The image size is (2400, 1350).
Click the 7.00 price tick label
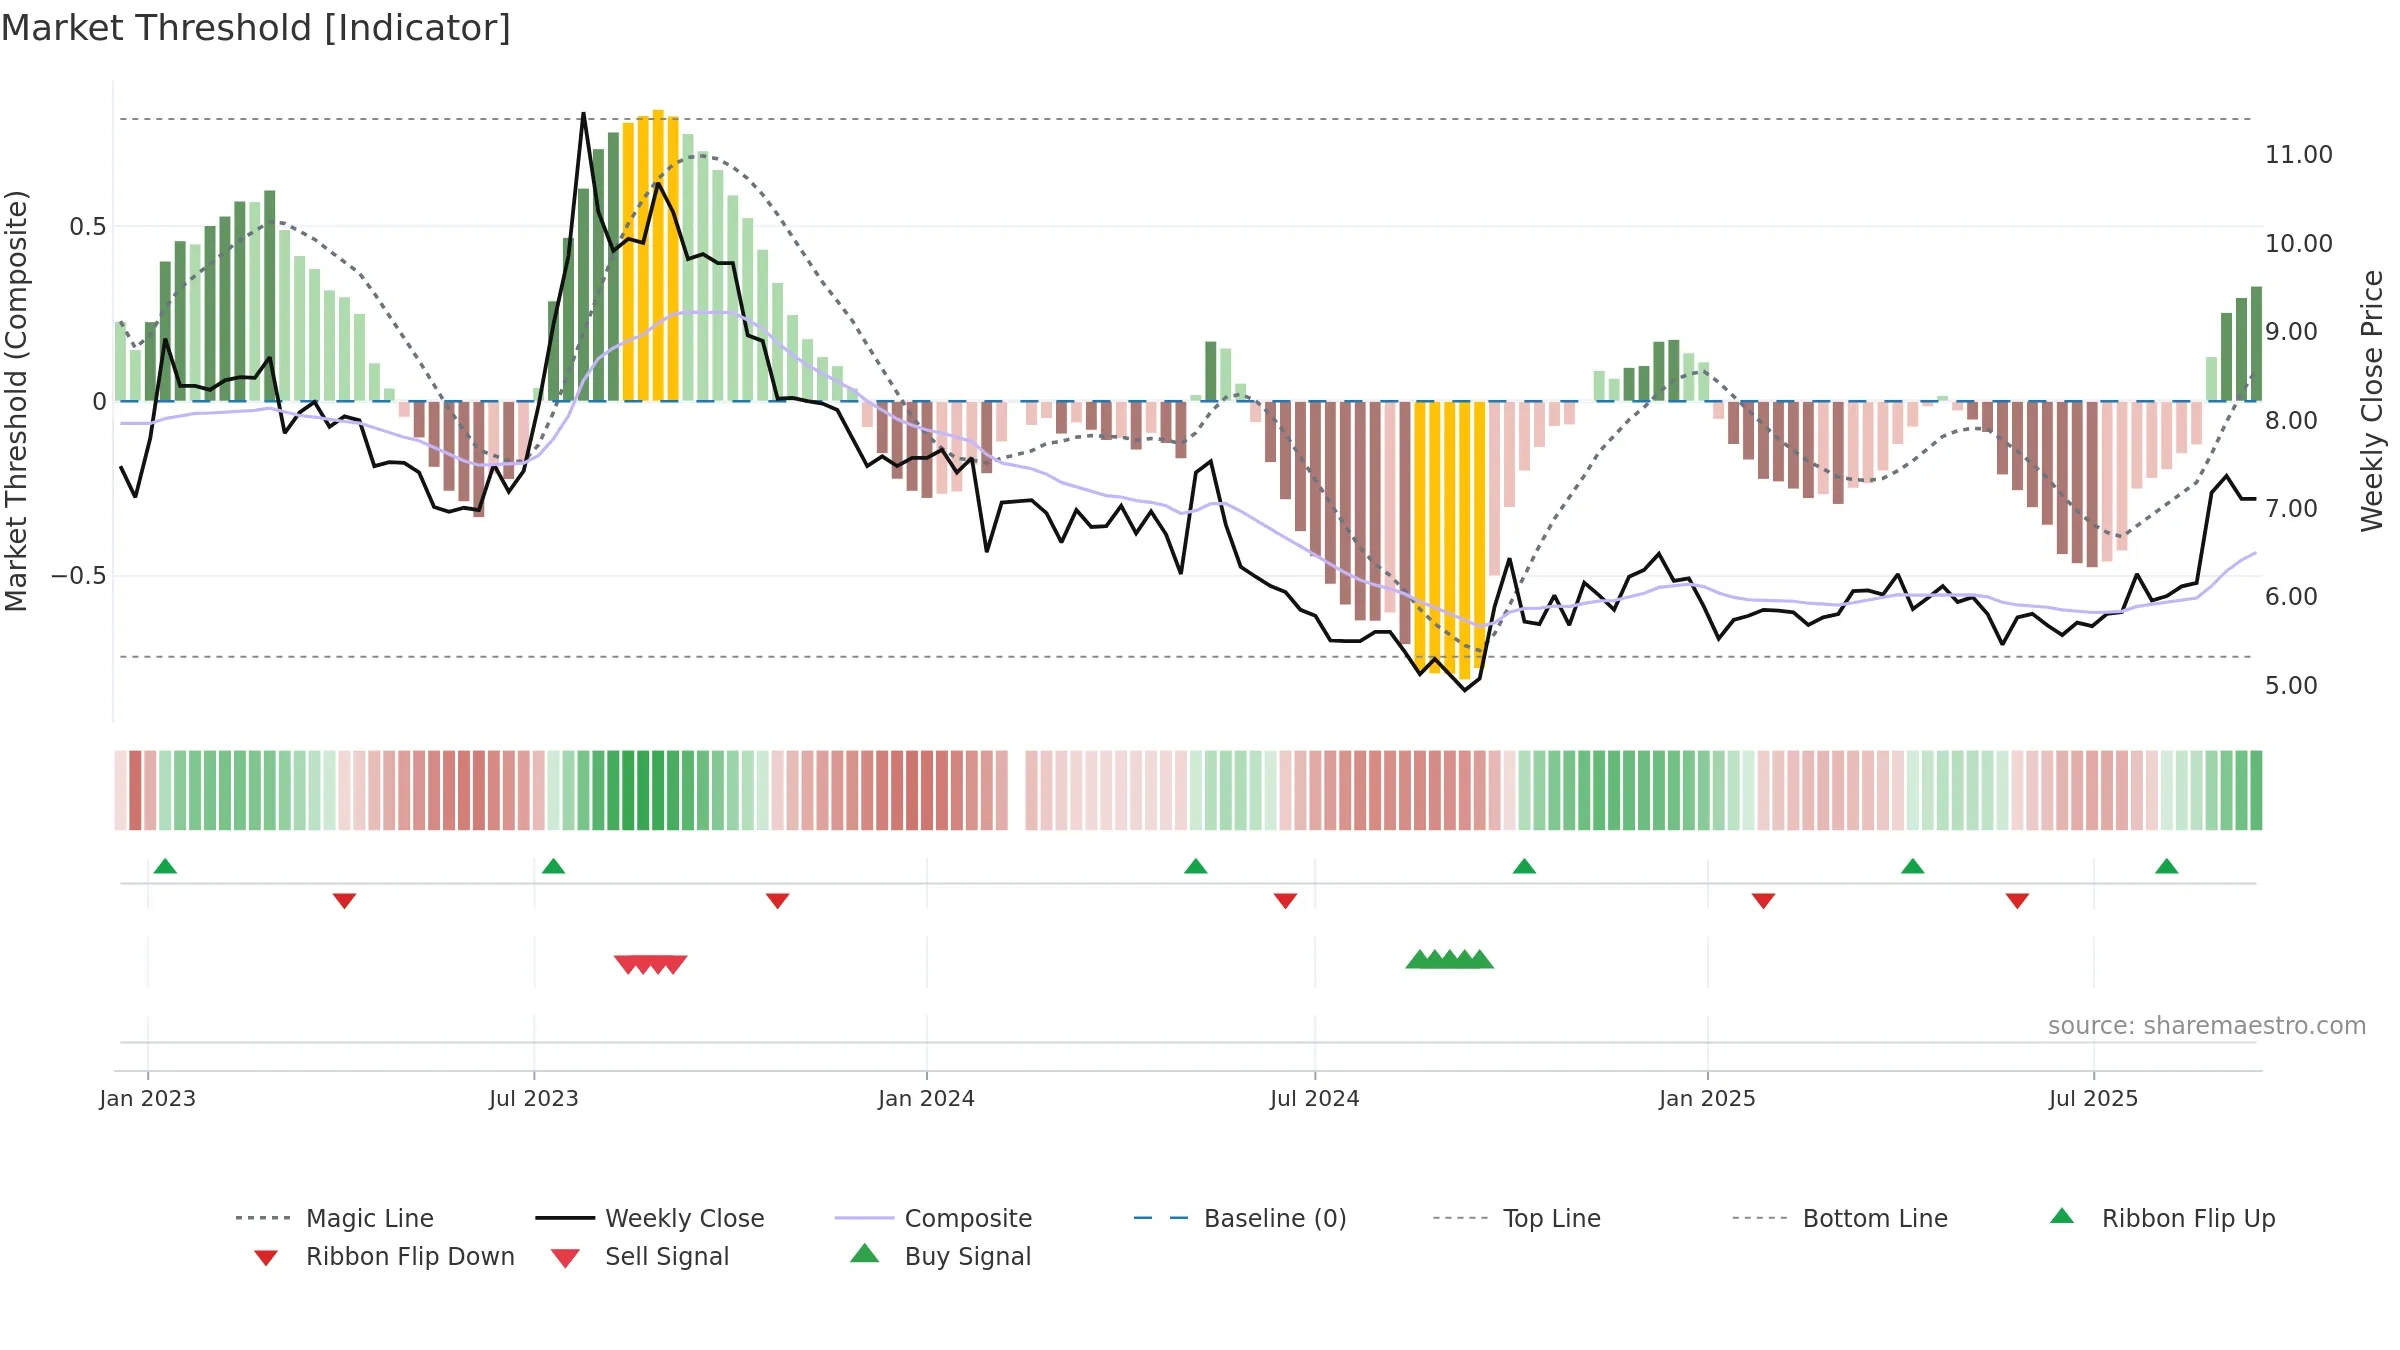[x=2291, y=509]
